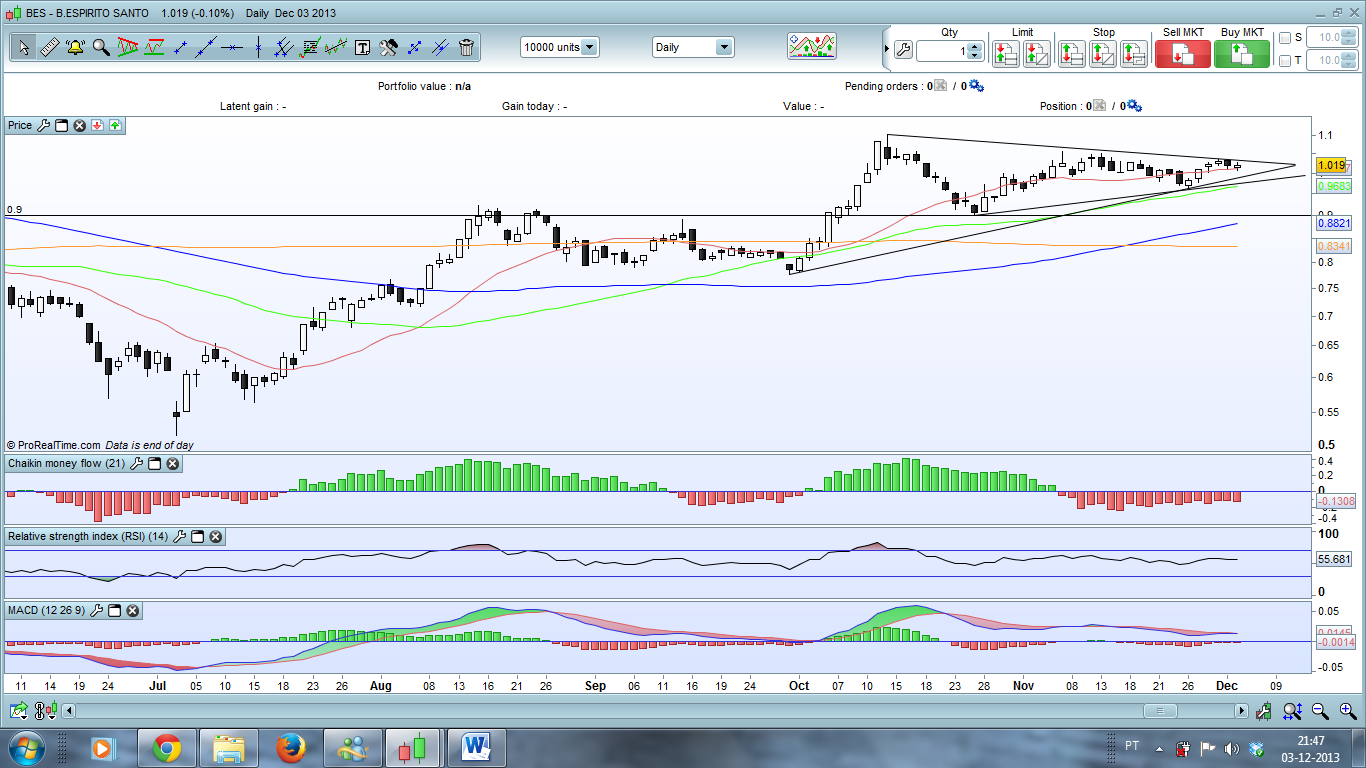Collapse the trading panel arrow
1366x768 pixels.
click(886, 48)
